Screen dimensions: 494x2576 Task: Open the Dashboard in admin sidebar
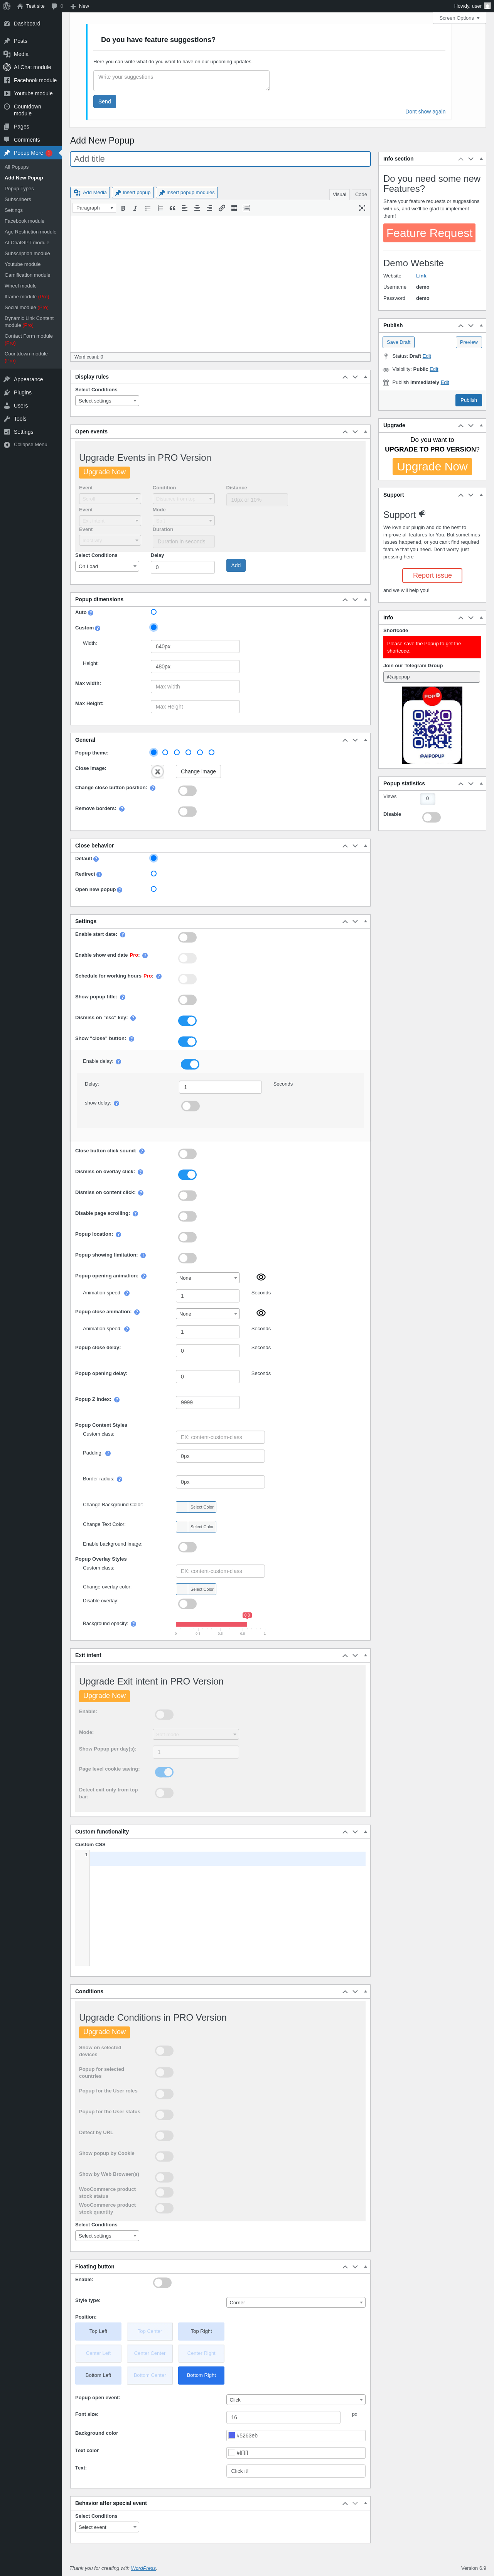[x=30, y=23]
